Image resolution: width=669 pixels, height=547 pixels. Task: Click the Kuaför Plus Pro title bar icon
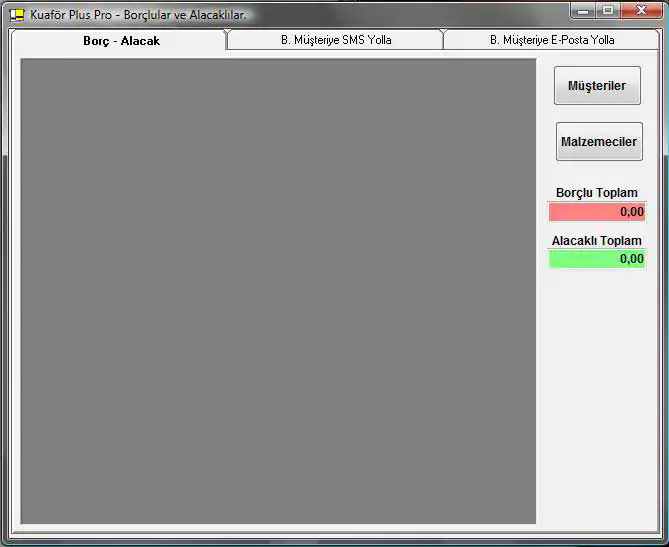[17, 14]
